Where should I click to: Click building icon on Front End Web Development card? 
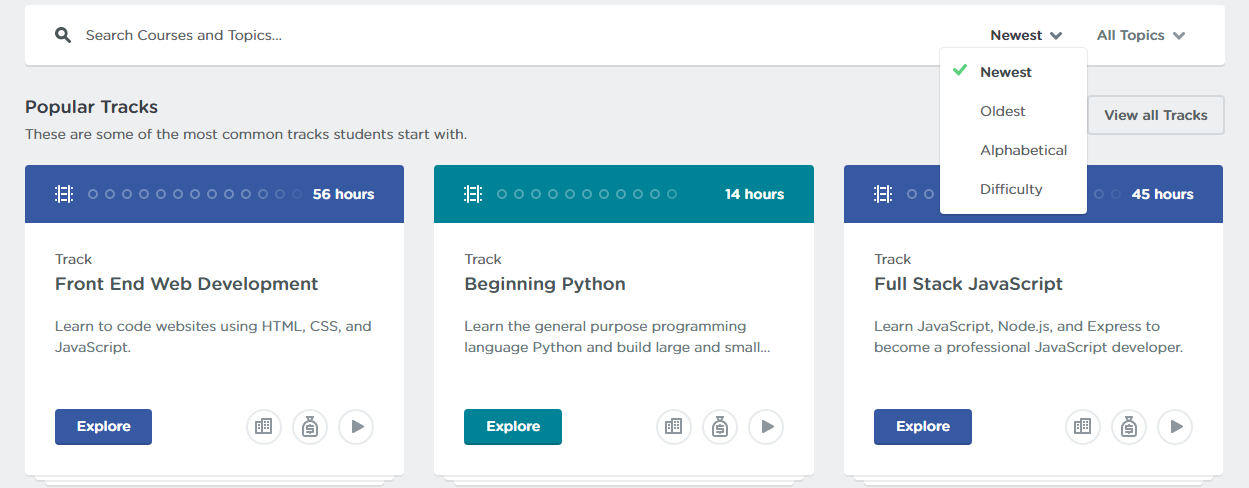point(264,427)
